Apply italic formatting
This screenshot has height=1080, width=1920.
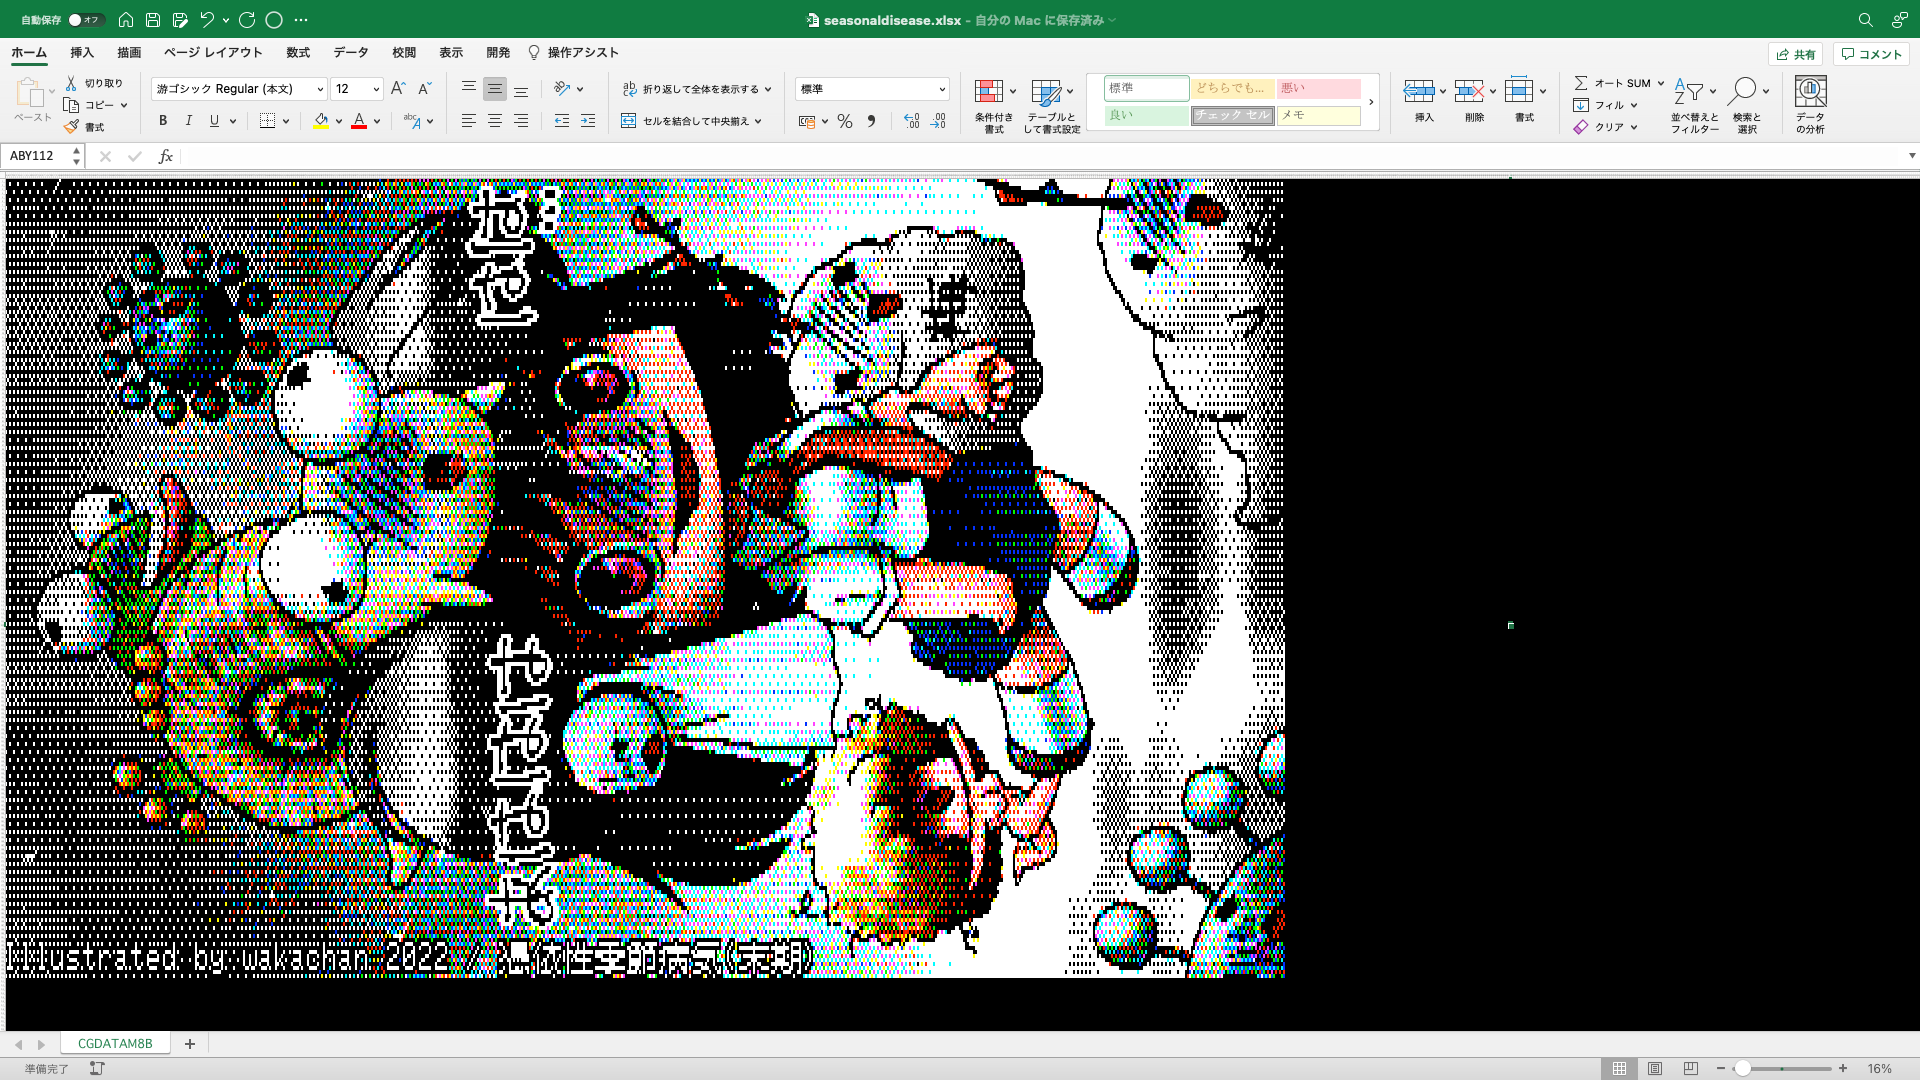click(189, 121)
